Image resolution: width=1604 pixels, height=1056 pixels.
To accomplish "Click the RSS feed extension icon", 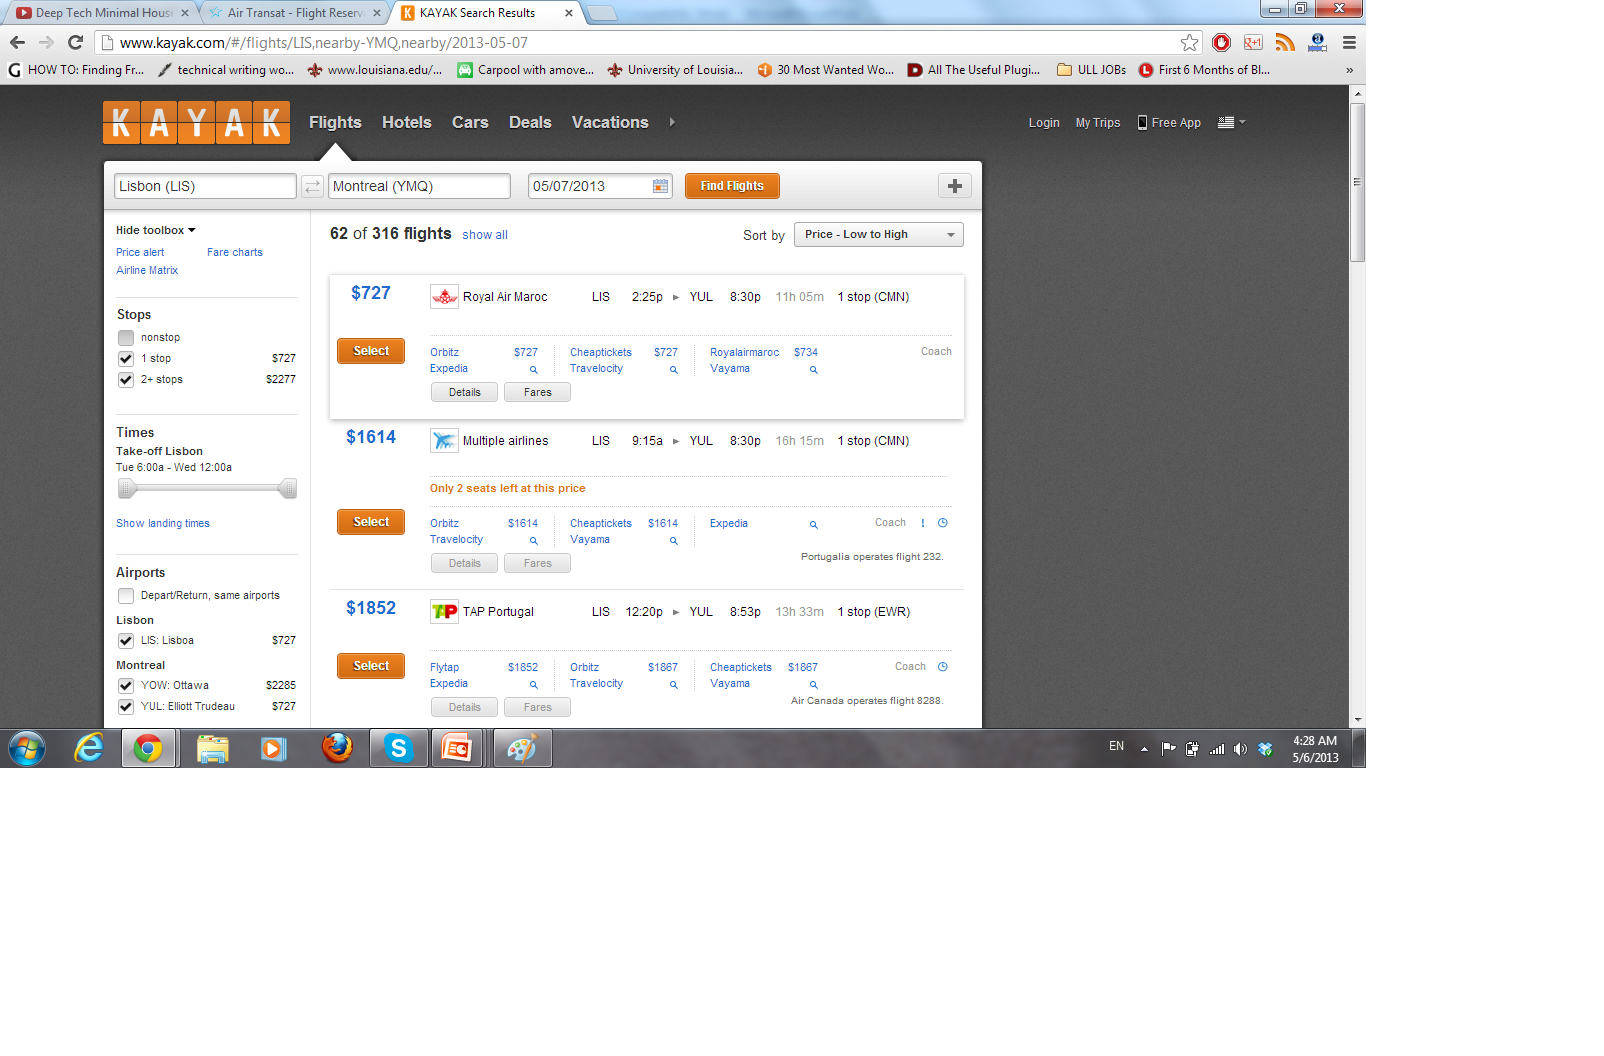I will [x=1285, y=43].
